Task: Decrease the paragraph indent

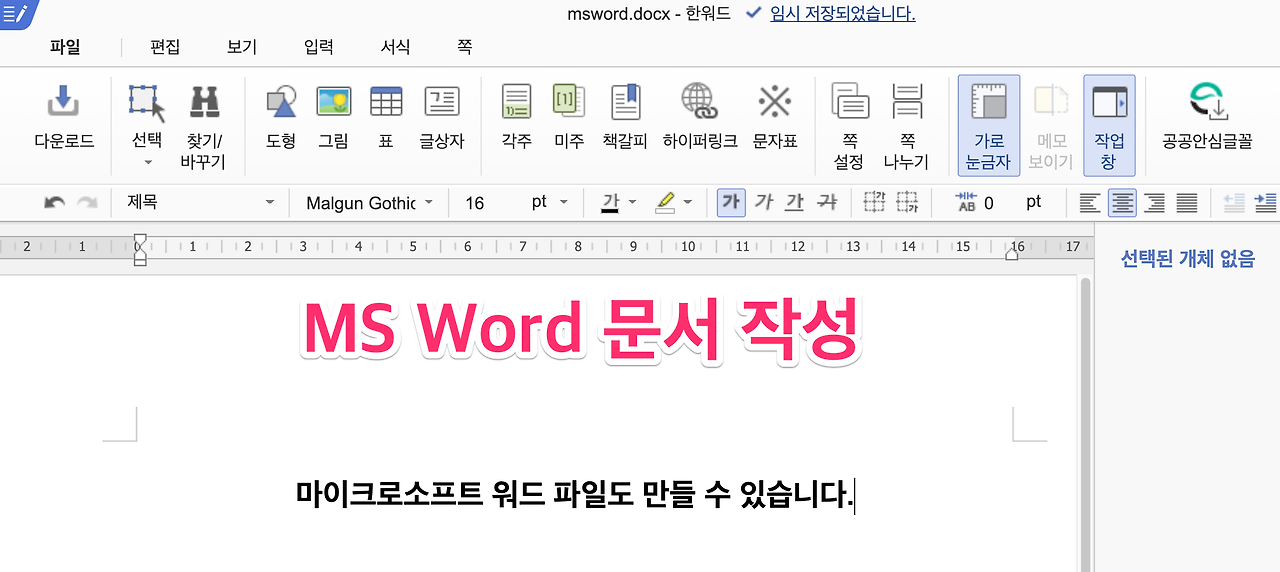Action: (1233, 203)
